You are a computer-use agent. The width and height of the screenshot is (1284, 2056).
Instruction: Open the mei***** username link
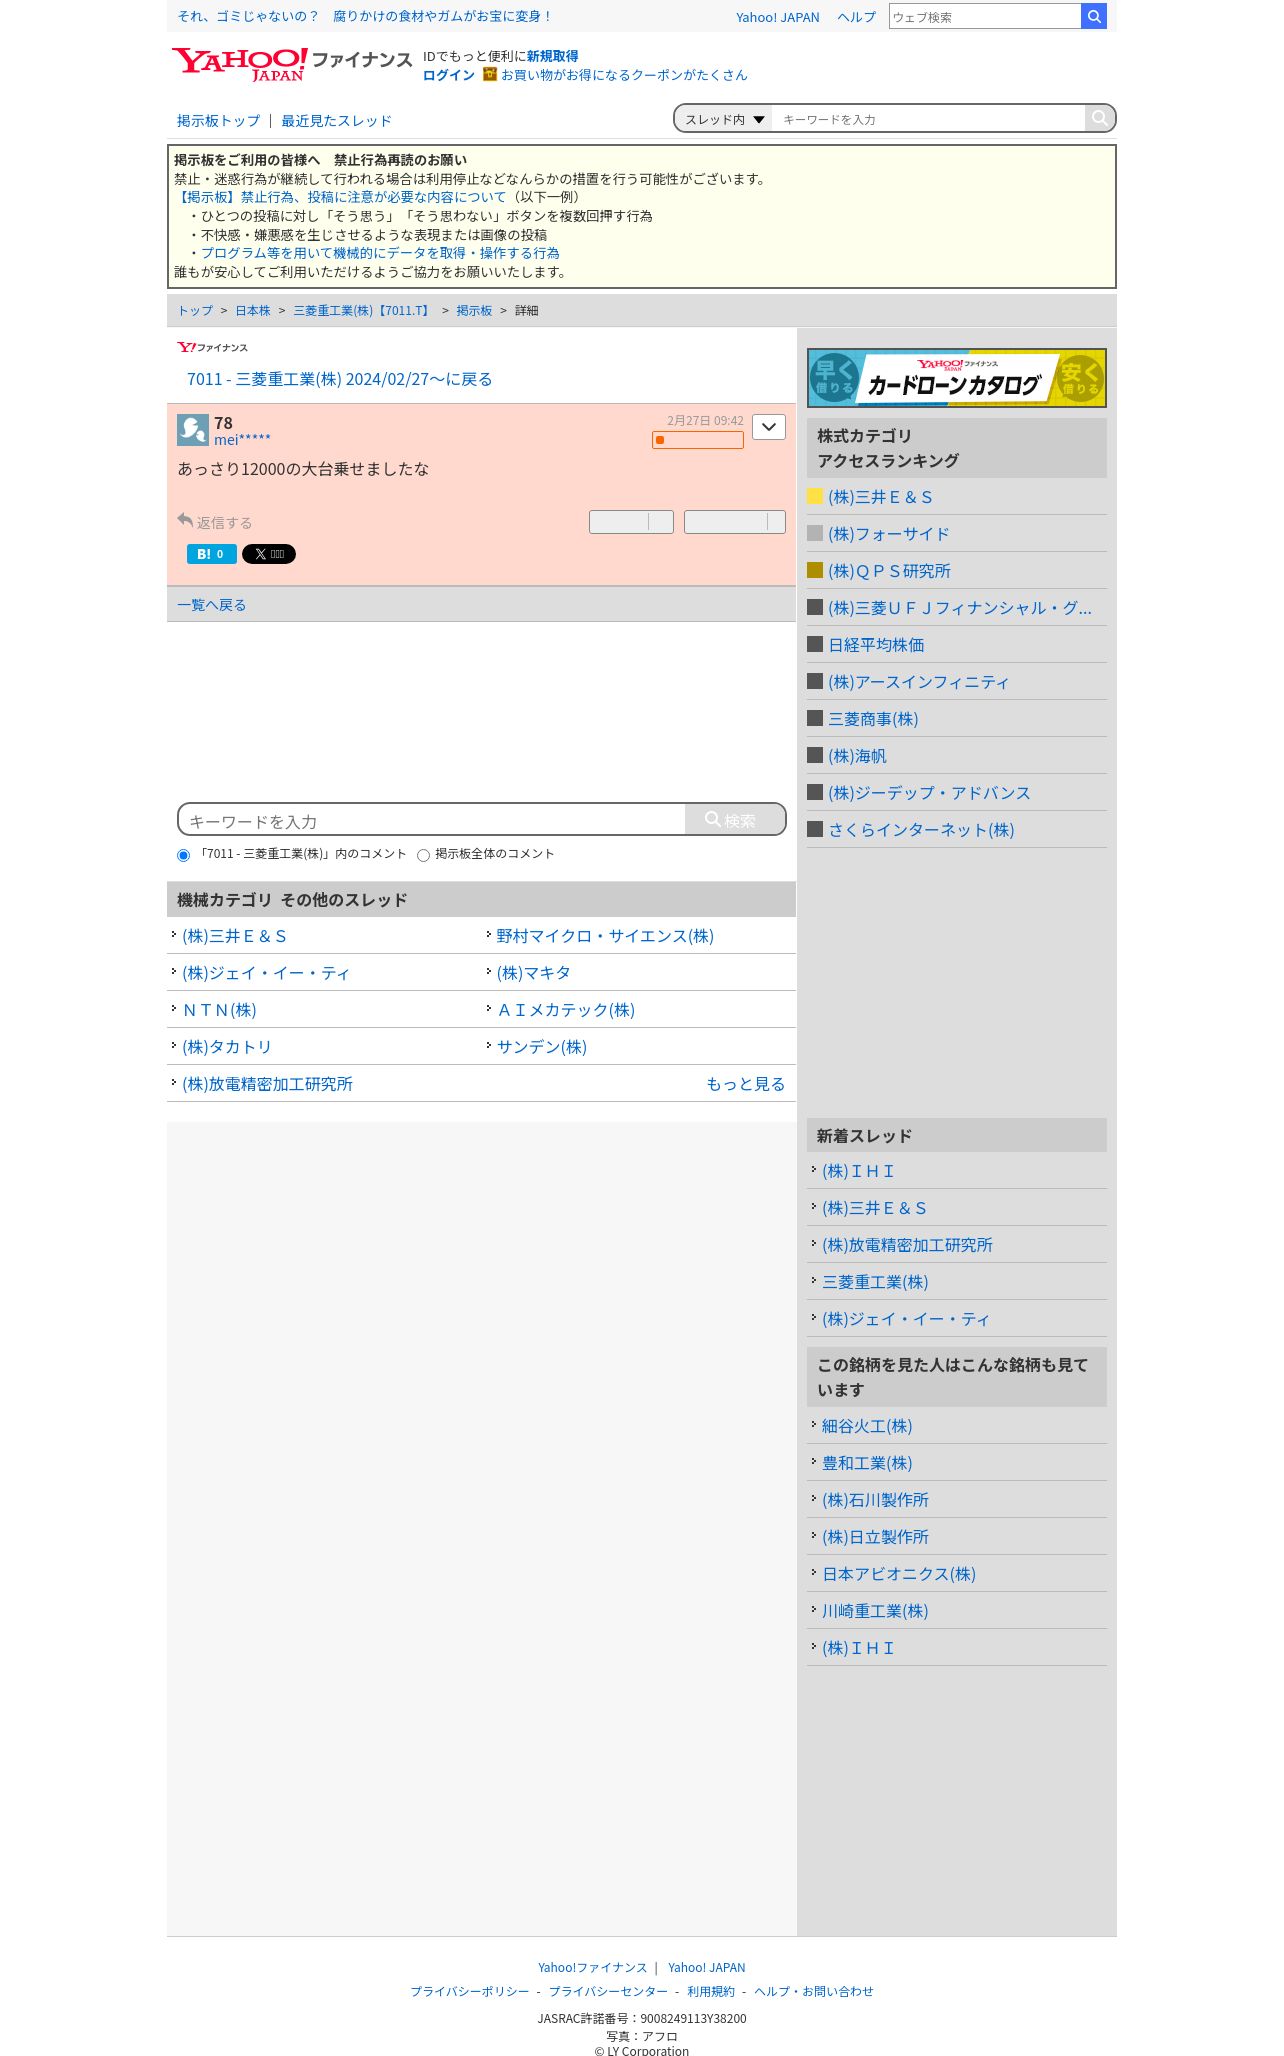click(242, 440)
